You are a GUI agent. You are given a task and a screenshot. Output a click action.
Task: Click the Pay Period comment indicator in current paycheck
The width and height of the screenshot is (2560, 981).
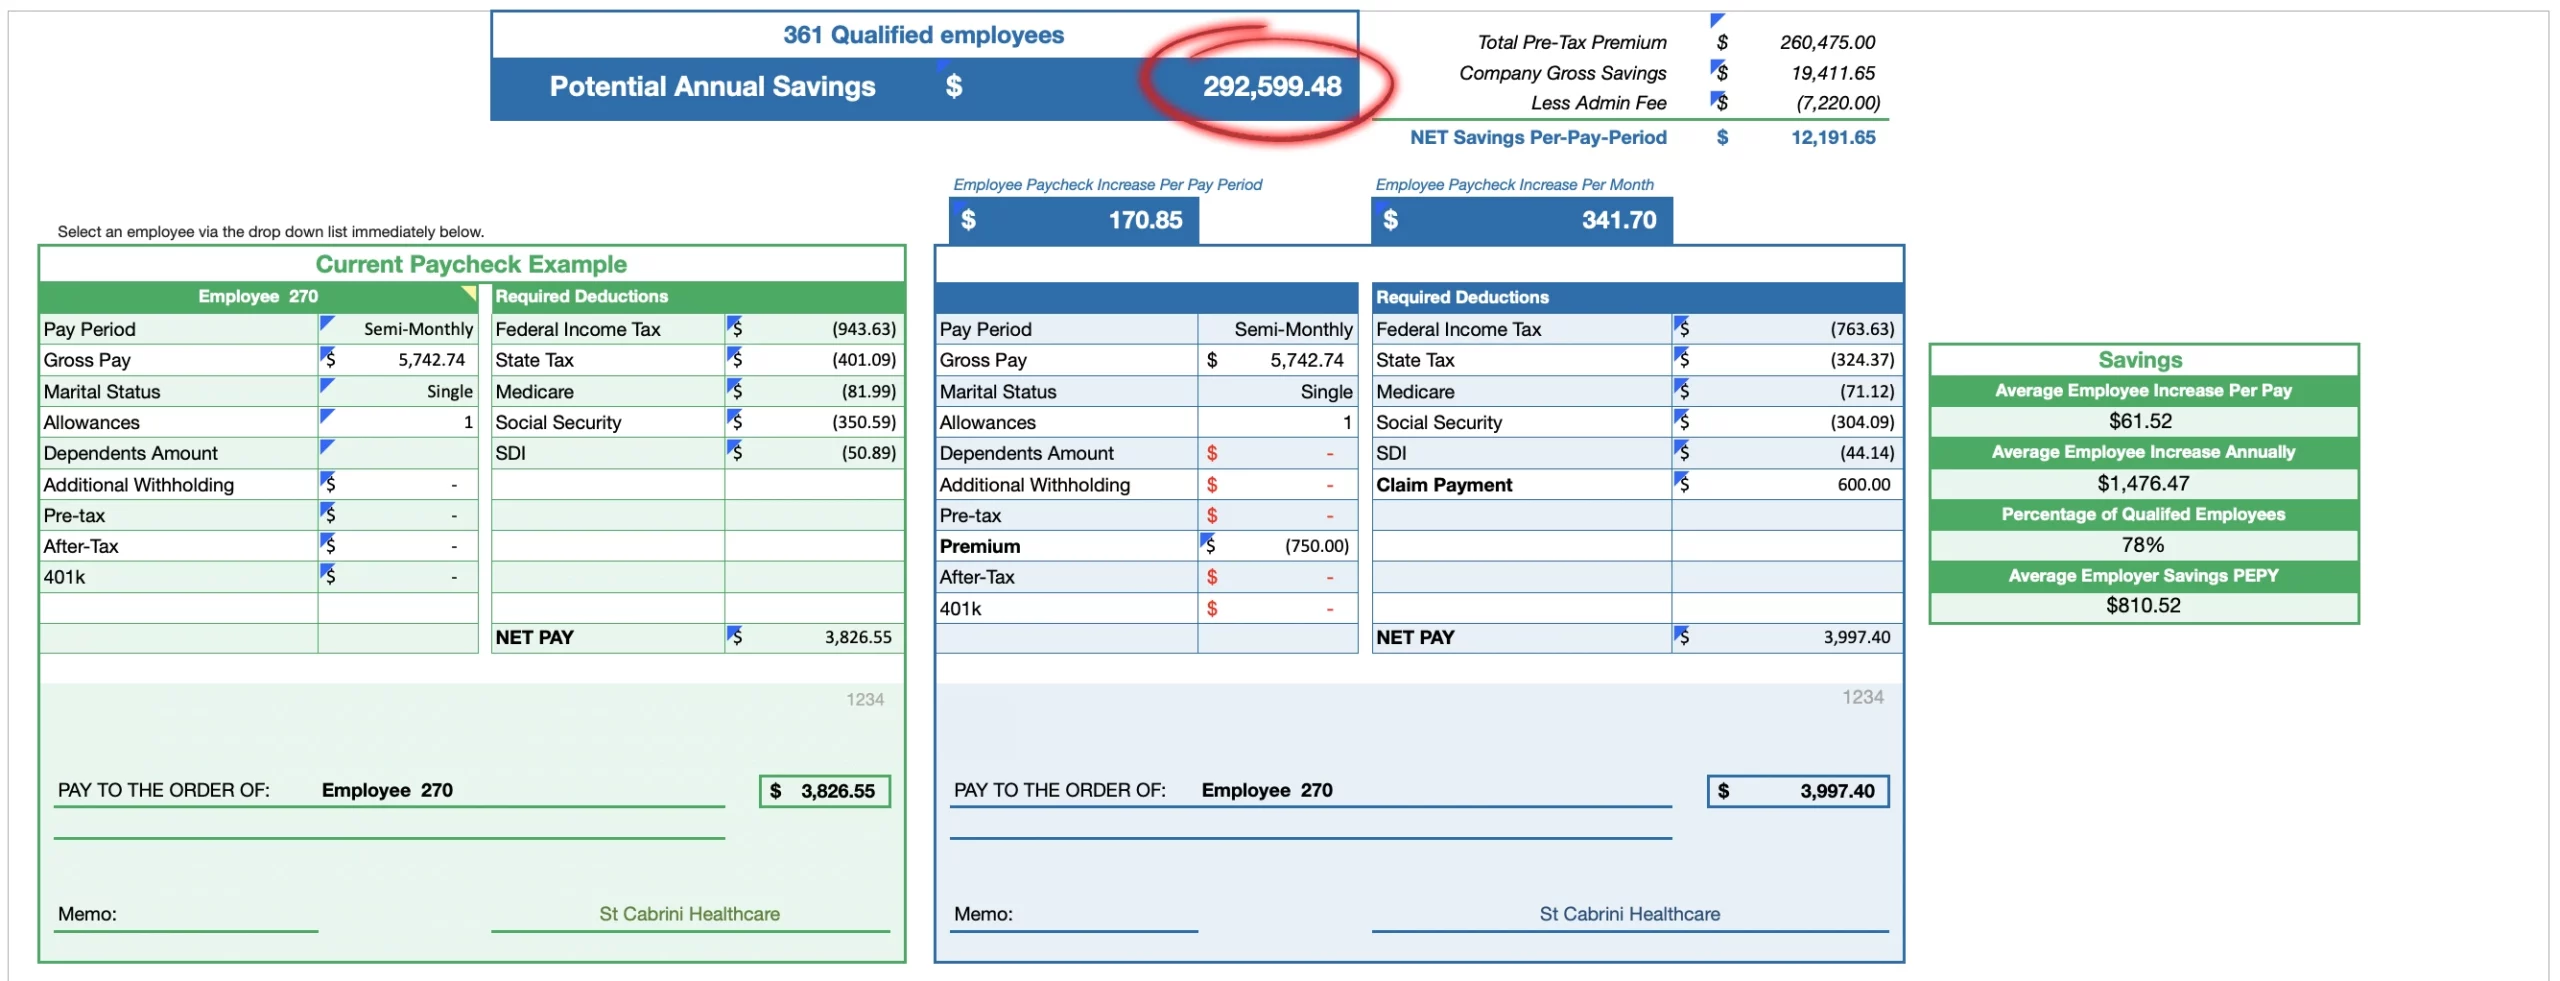[326, 322]
